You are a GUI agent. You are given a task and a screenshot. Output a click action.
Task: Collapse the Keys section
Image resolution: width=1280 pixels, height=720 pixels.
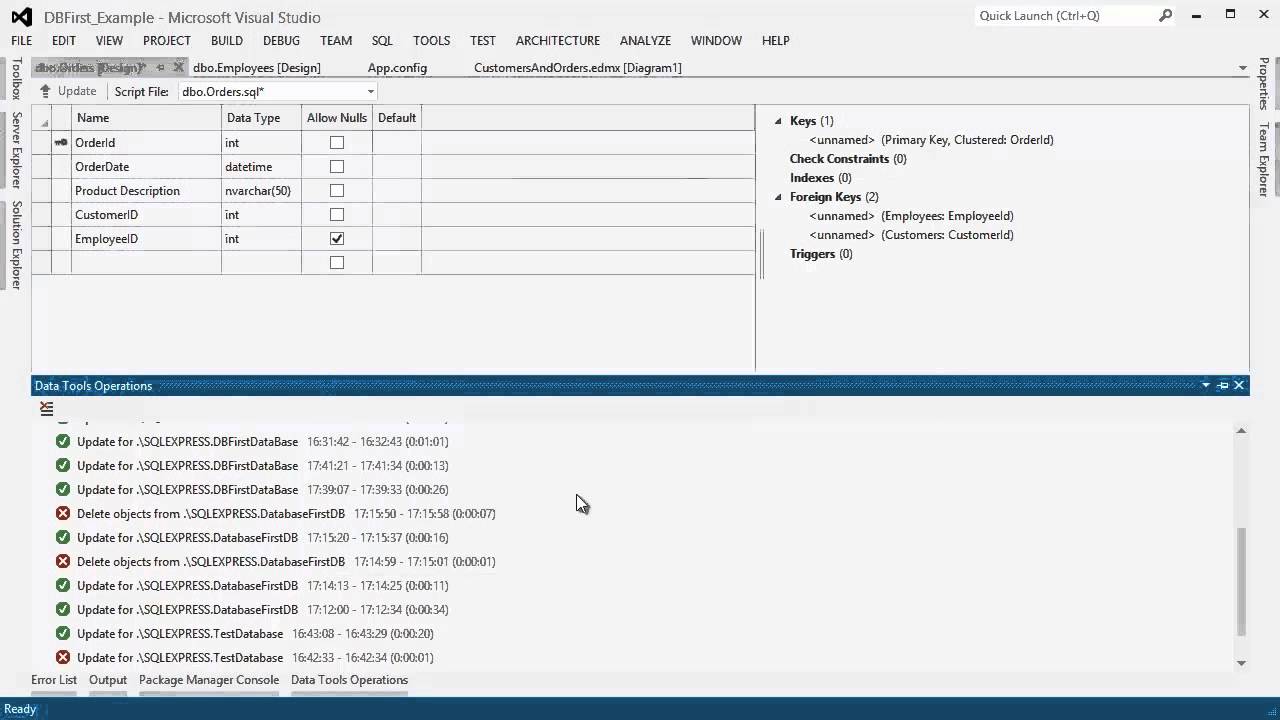pyautogui.click(x=778, y=121)
